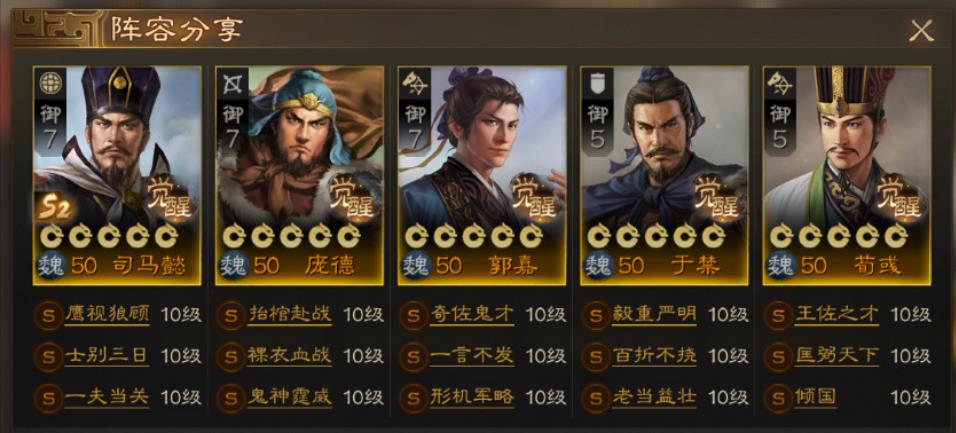Click the star row on 司马懿 card
Screen dimensions: 956x433
(109, 235)
